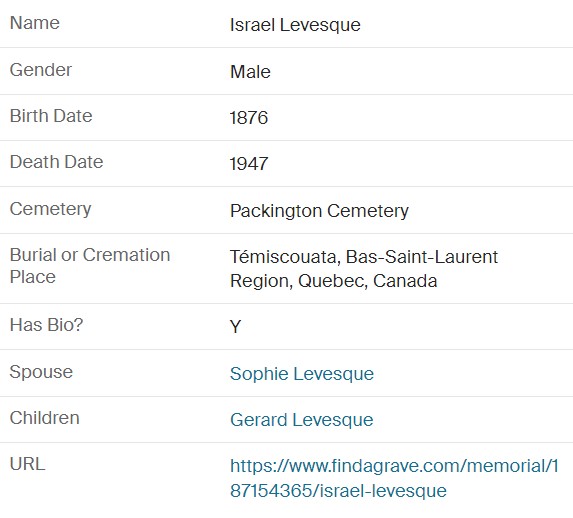Open the Sophie Levesque spouse link

click(x=302, y=374)
